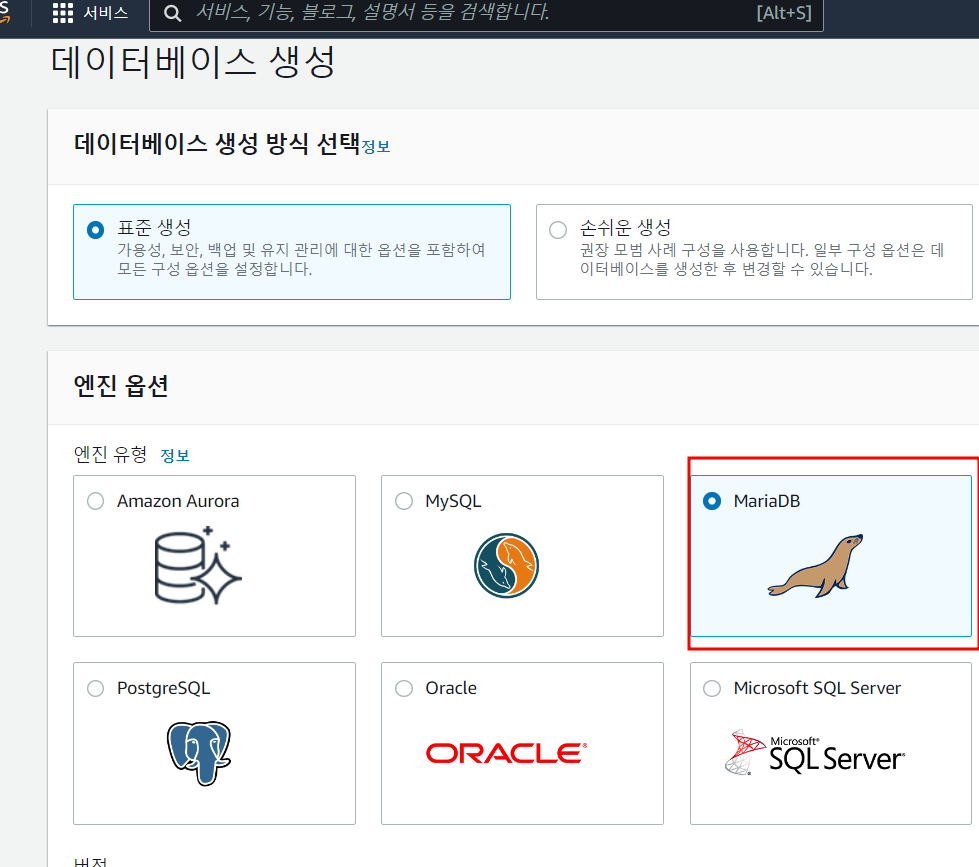Select the PostgreSQL engine radio button
The height and width of the screenshot is (867, 979).
point(96,688)
